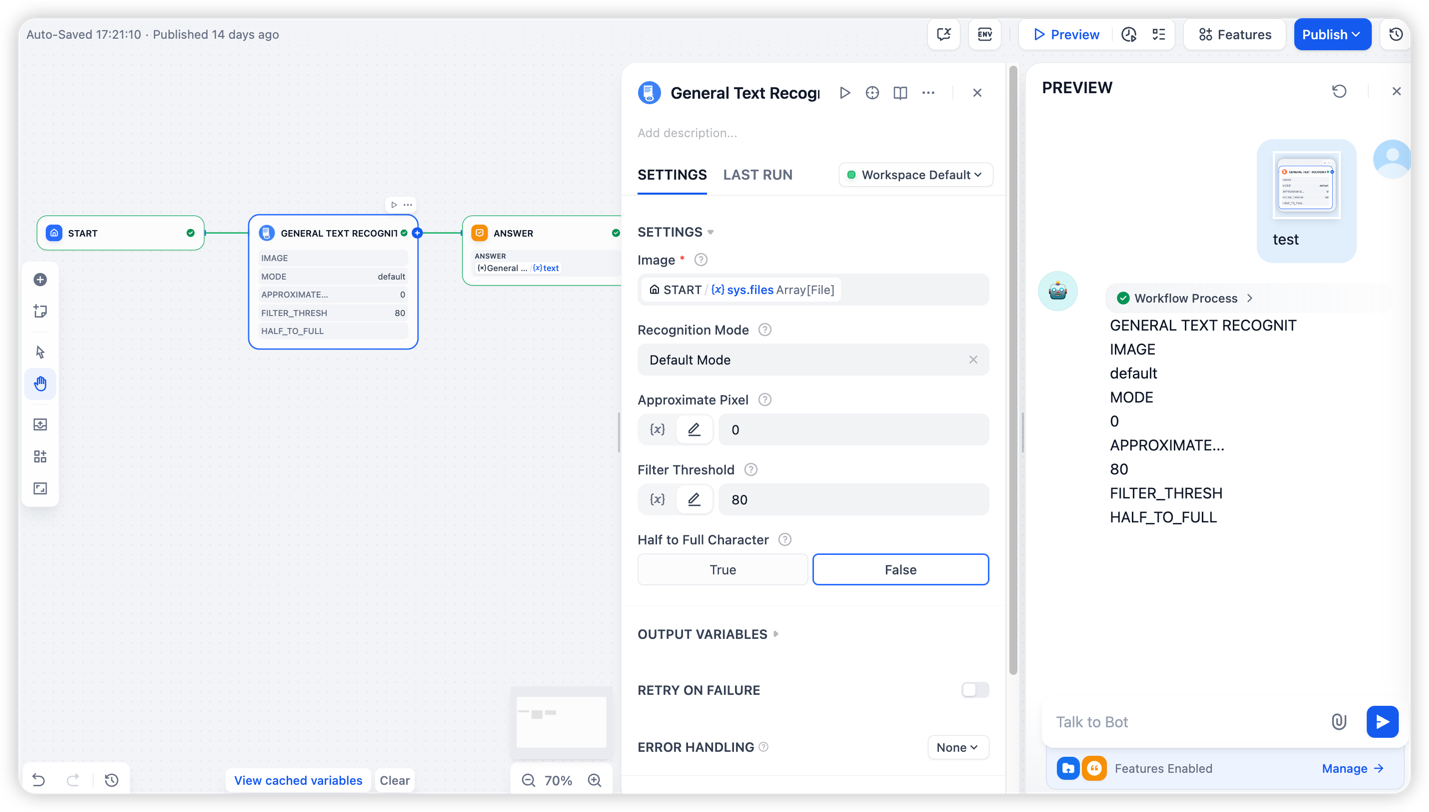This screenshot has width=1429, height=812.
Task: Send message with blue arrow button
Action: click(1382, 722)
